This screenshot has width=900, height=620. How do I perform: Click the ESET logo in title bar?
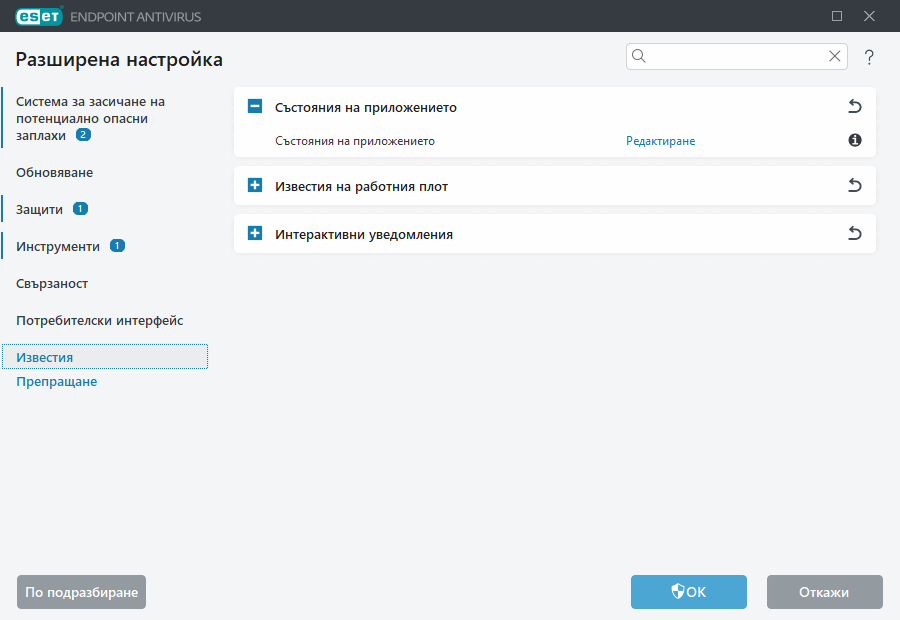[x=38, y=16]
